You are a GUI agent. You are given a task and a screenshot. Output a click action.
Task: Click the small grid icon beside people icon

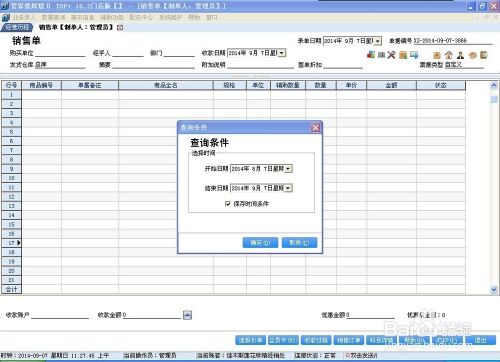pyautogui.click(x=381, y=55)
